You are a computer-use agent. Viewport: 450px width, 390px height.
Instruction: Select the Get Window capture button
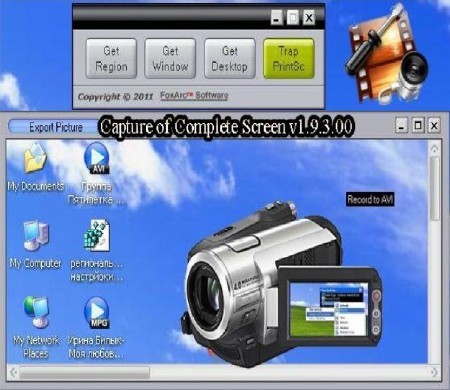170,59
